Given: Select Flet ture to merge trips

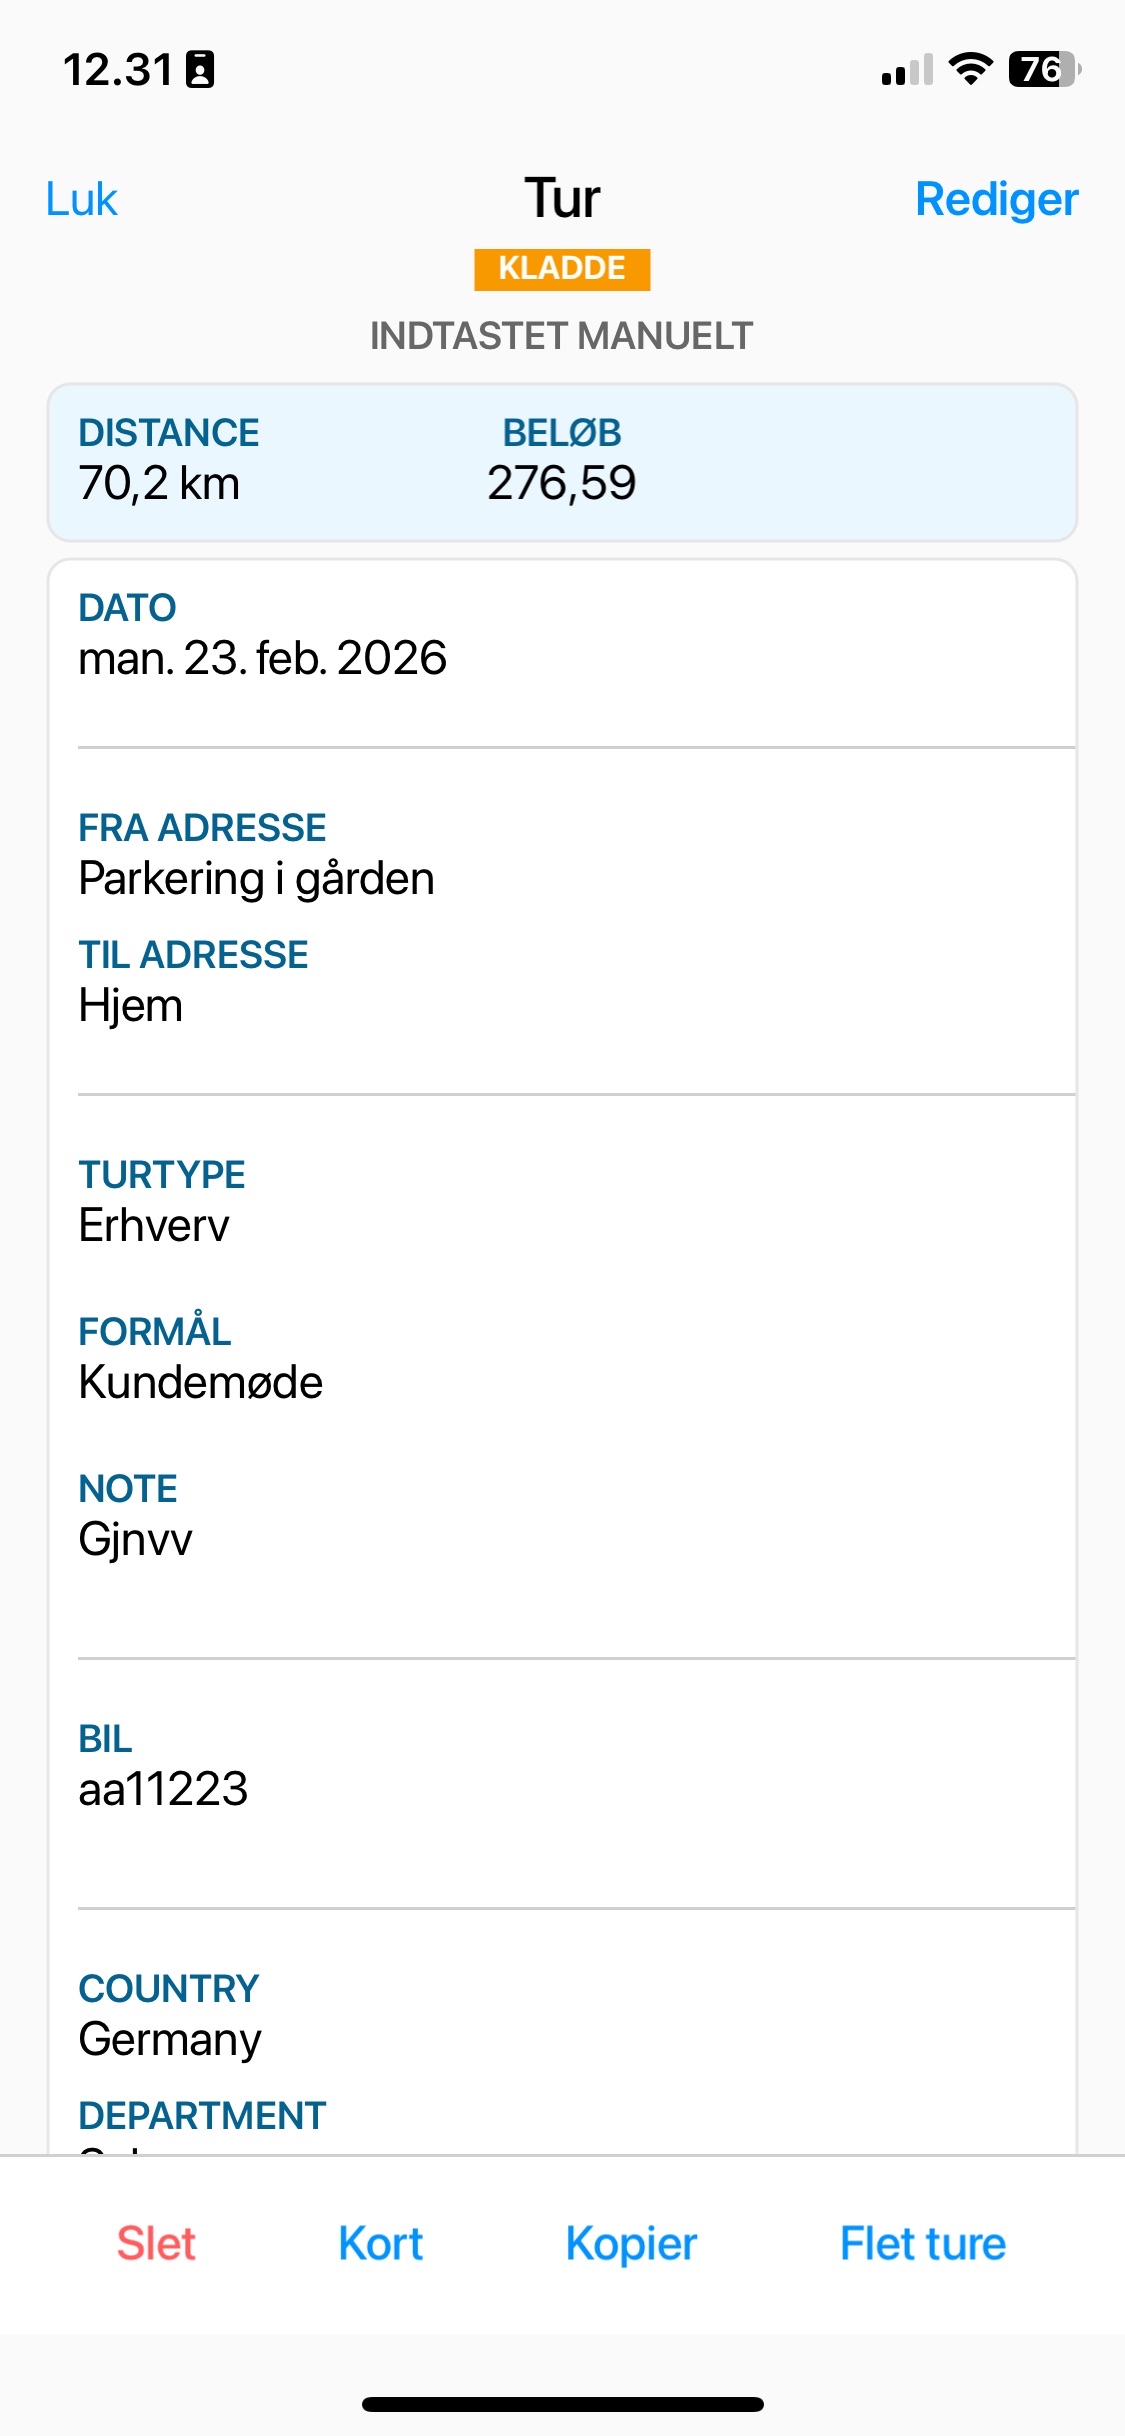Looking at the screenshot, I should pos(922,2243).
